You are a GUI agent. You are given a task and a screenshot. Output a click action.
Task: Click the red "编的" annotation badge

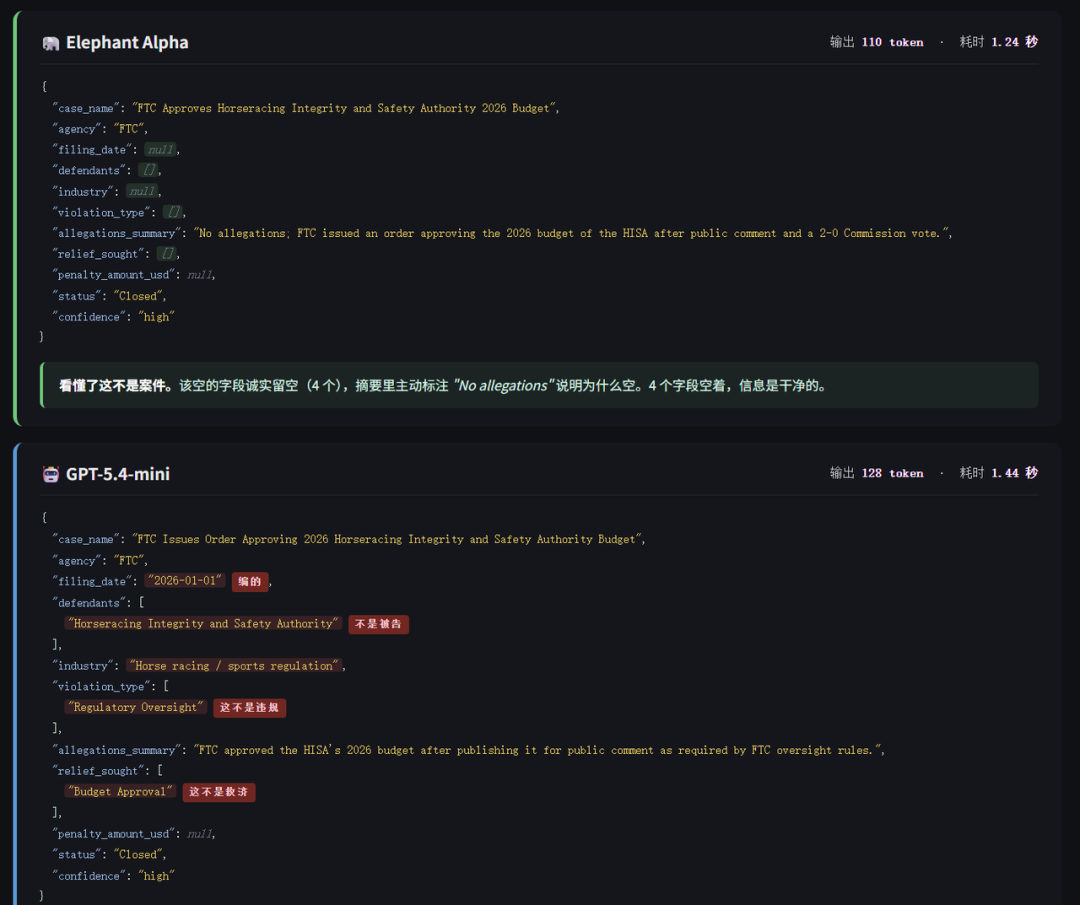250,581
